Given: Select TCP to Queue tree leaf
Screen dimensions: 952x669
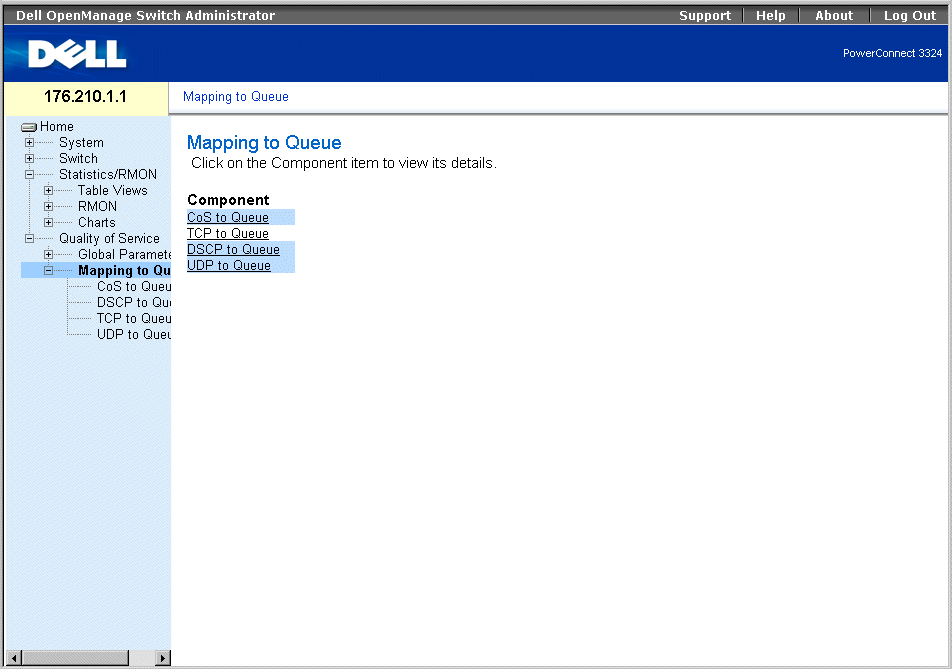Looking at the screenshot, I should coord(134,319).
